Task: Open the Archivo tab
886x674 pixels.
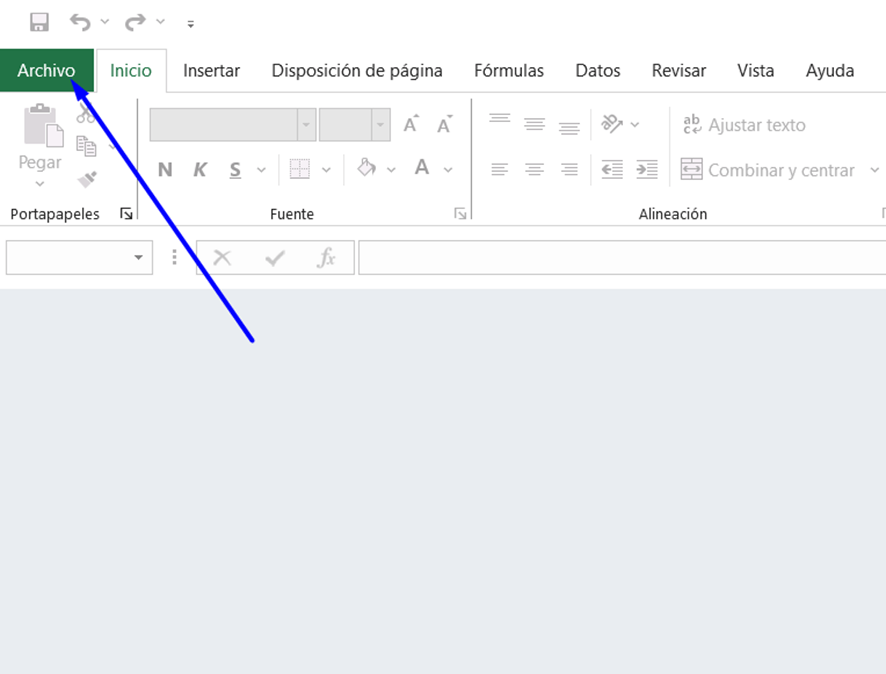Action: pos(46,71)
